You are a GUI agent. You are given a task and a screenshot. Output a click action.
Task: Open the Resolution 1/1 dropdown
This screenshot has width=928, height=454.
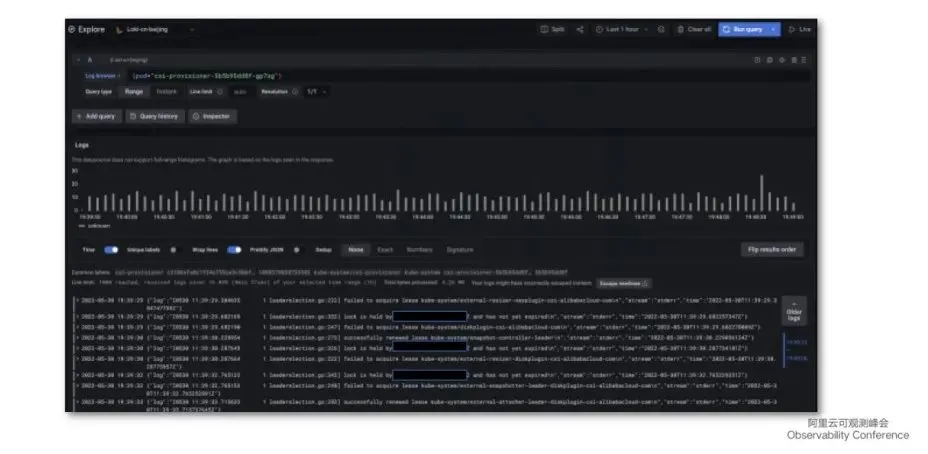point(316,92)
